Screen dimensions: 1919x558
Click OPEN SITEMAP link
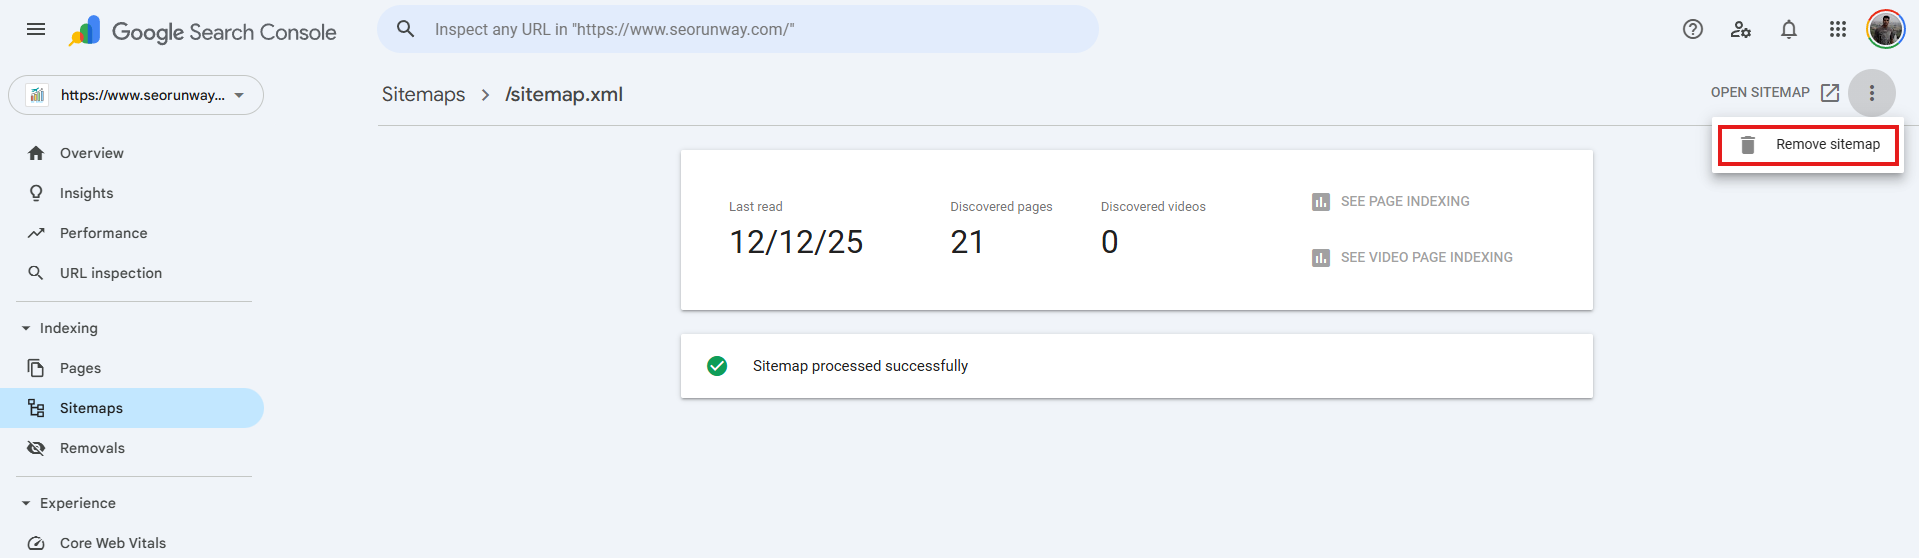tap(1760, 92)
